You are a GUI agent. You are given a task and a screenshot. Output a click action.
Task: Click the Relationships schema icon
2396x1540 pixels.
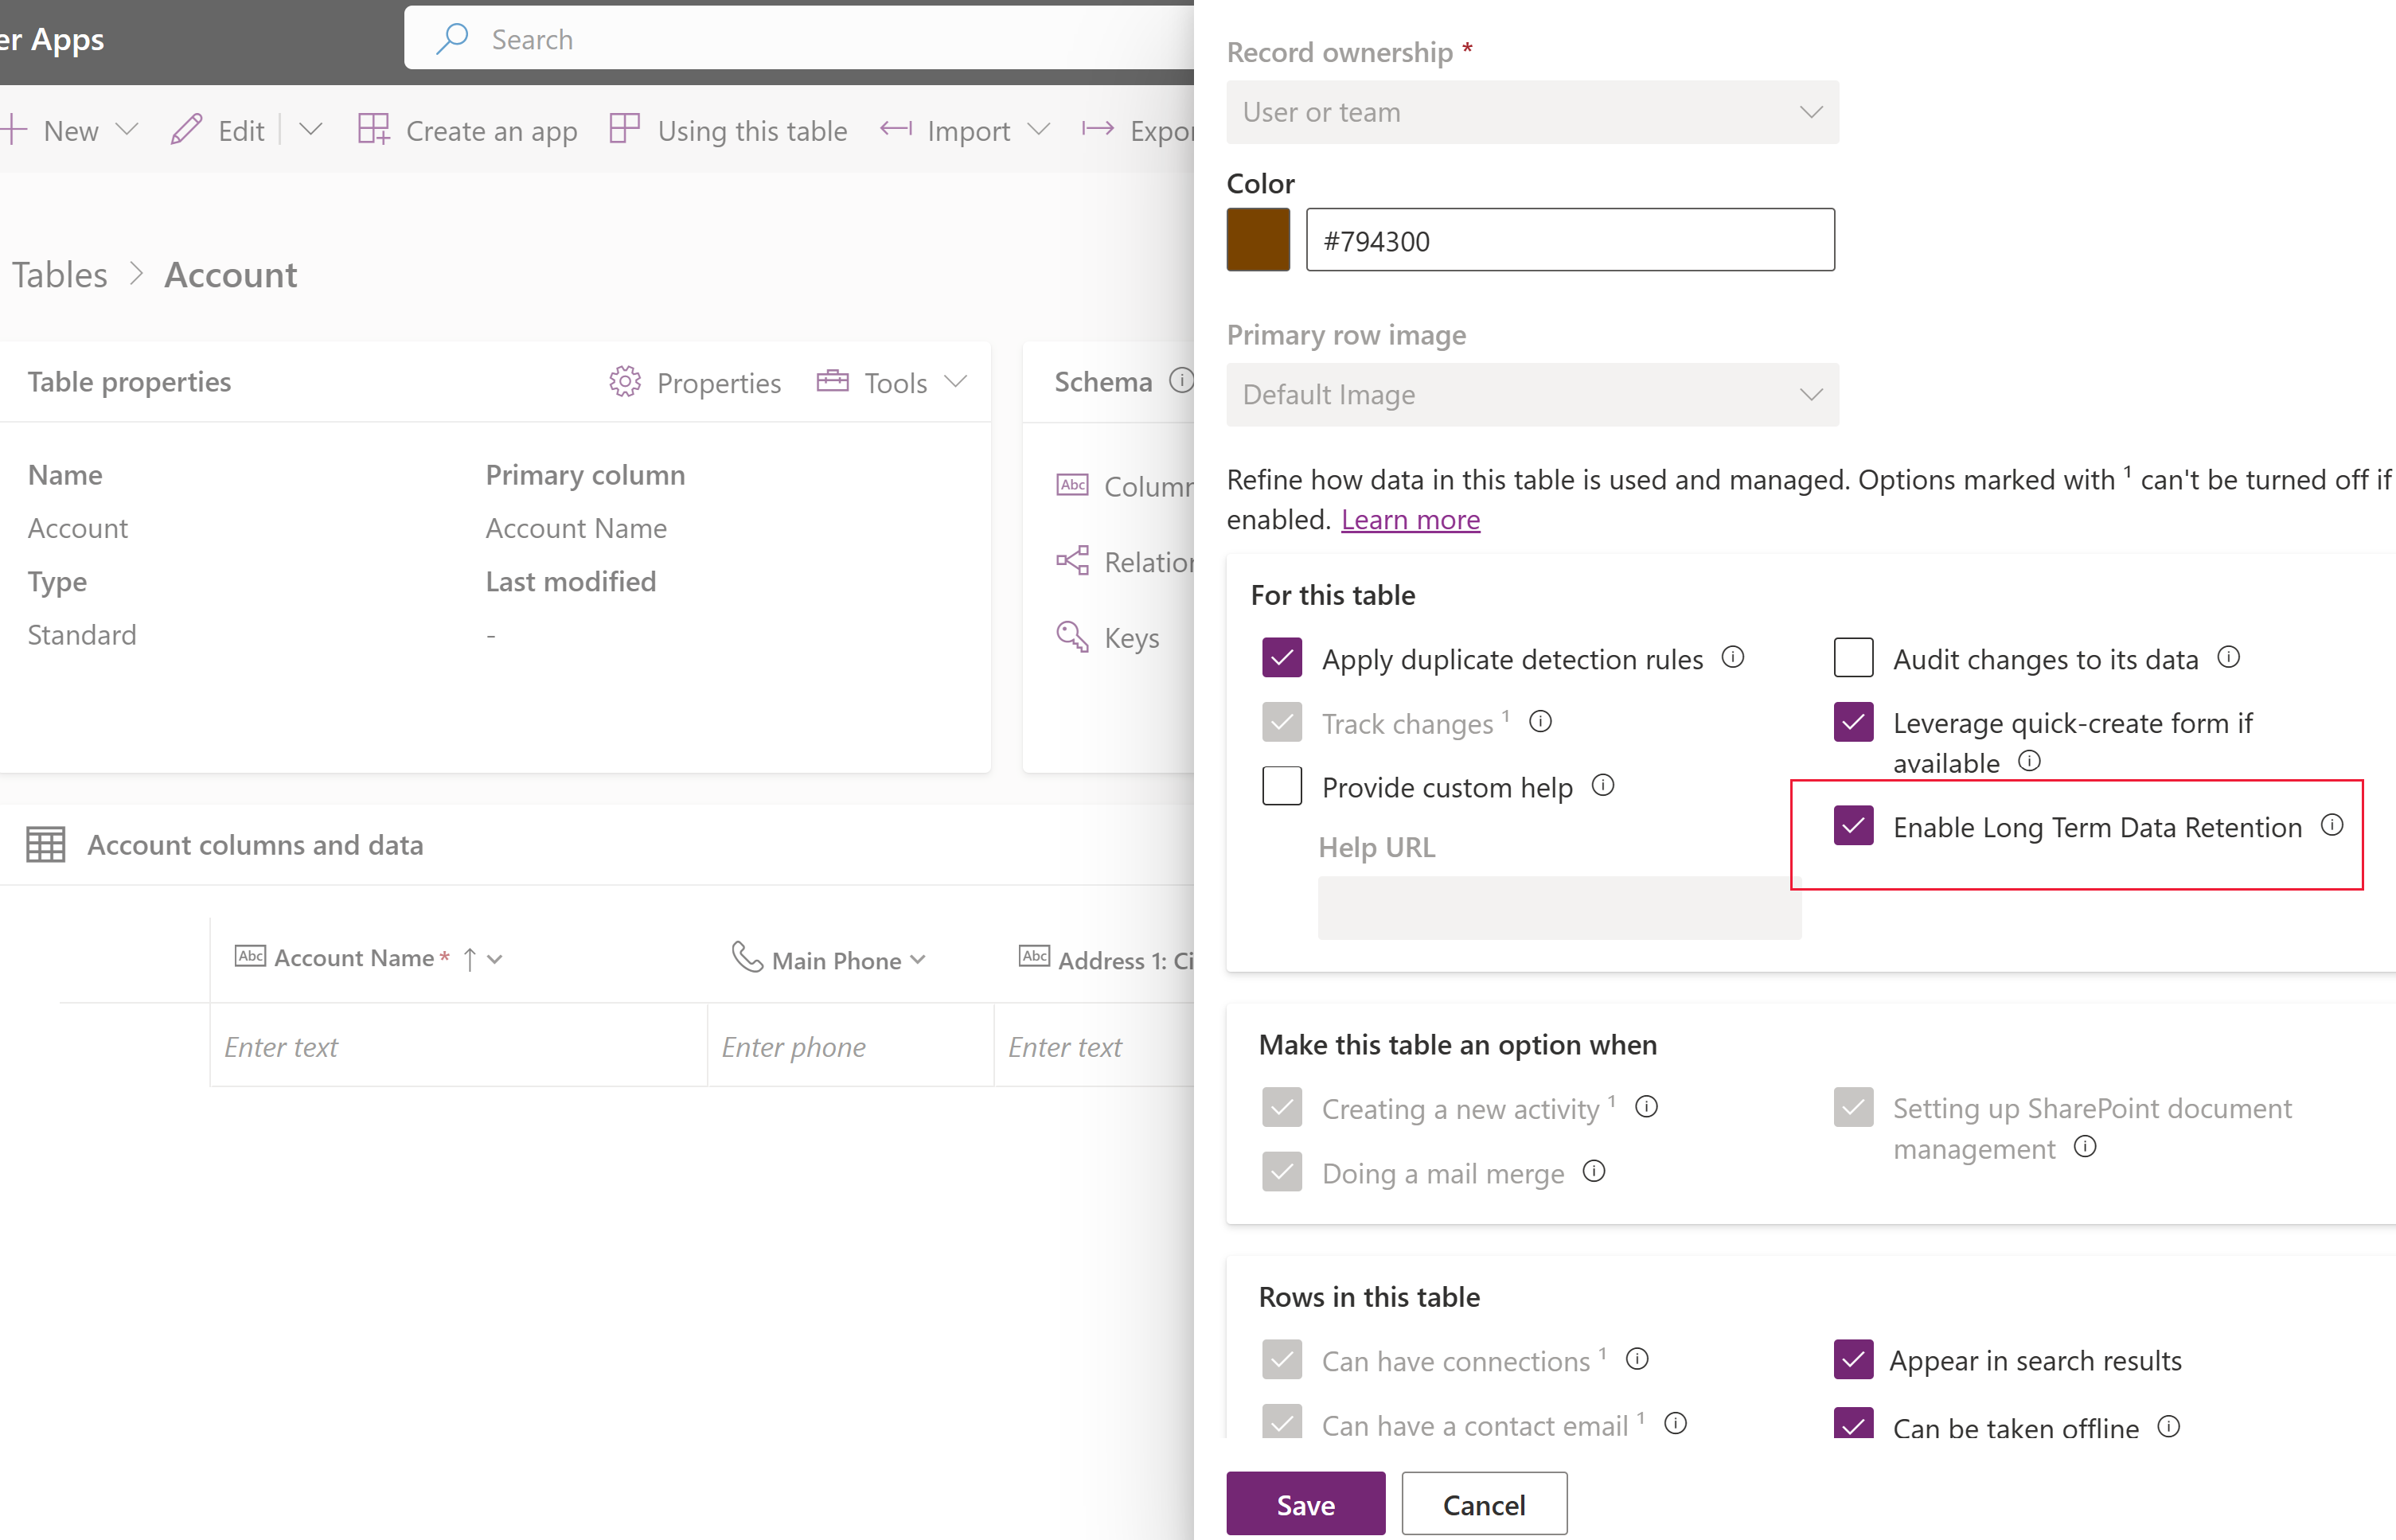coord(1072,560)
